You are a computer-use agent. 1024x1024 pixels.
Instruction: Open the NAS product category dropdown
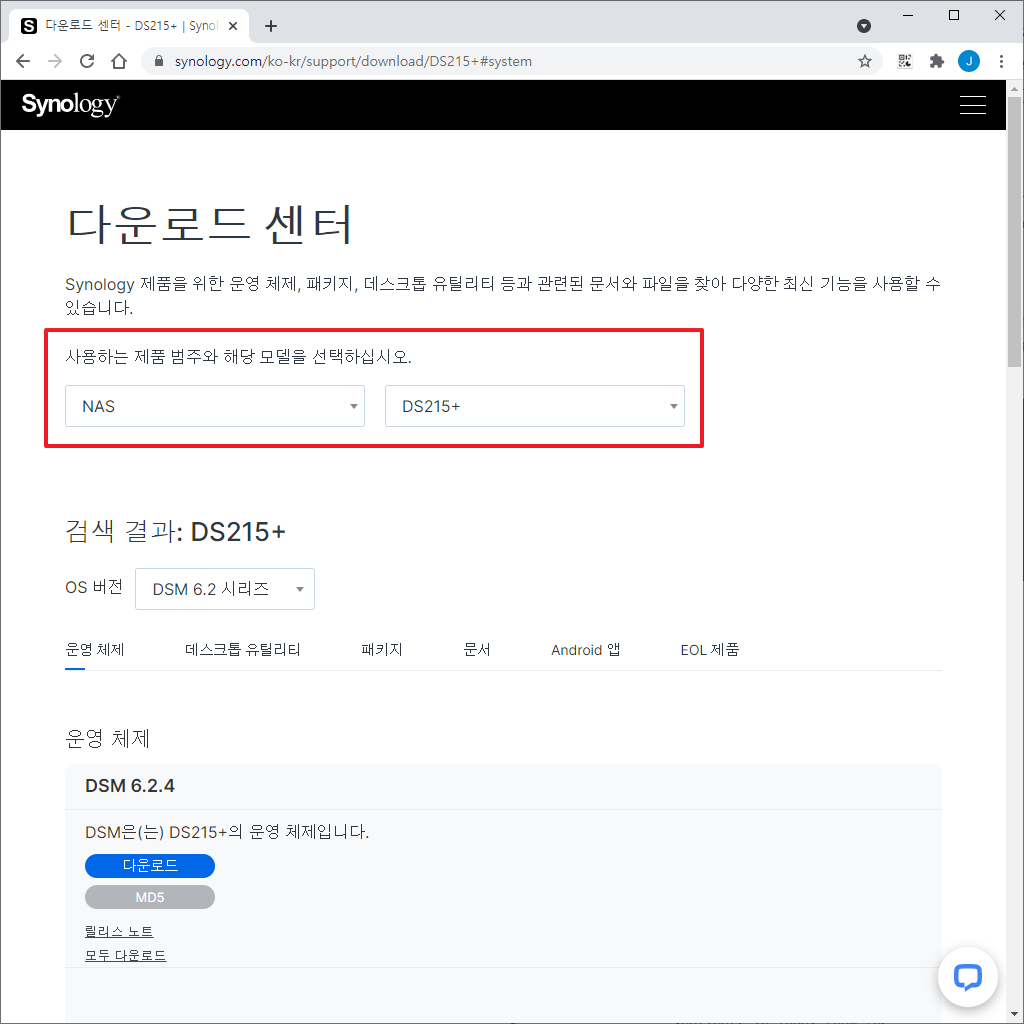215,406
